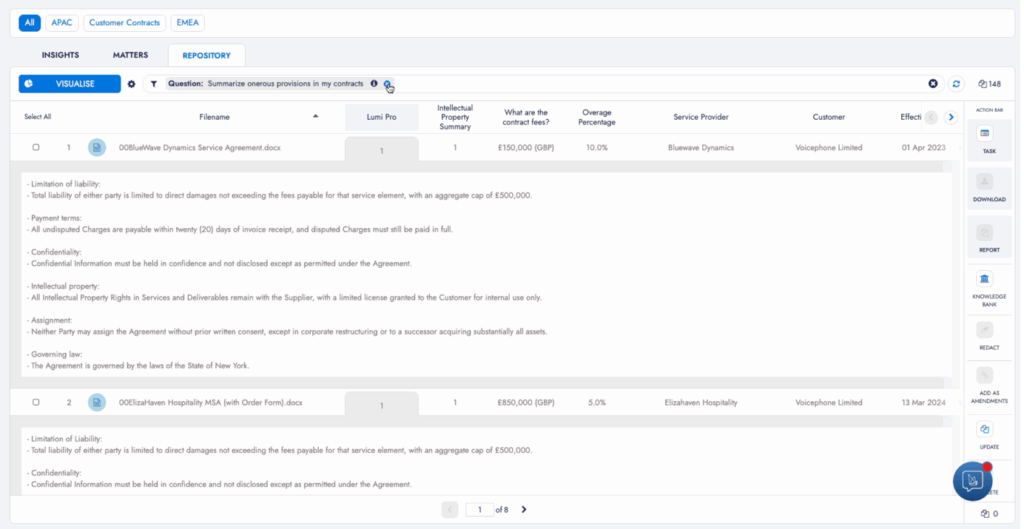The width and height of the screenshot is (1024, 529).
Task: Switch to the Matters tab
Action: (130, 55)
